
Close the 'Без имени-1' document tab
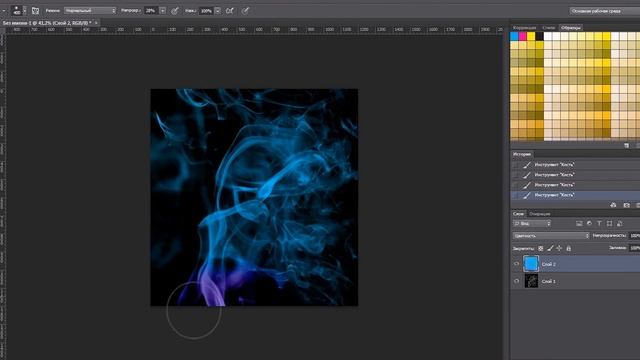[x=96, y=23]
